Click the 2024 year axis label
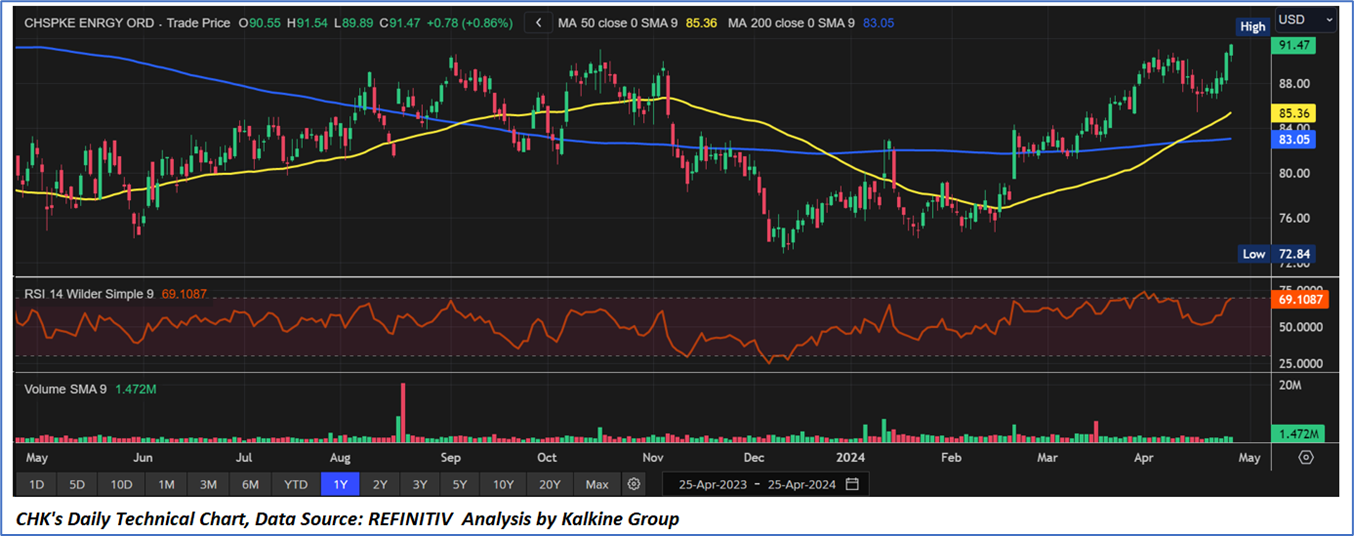 pos(849,457)
